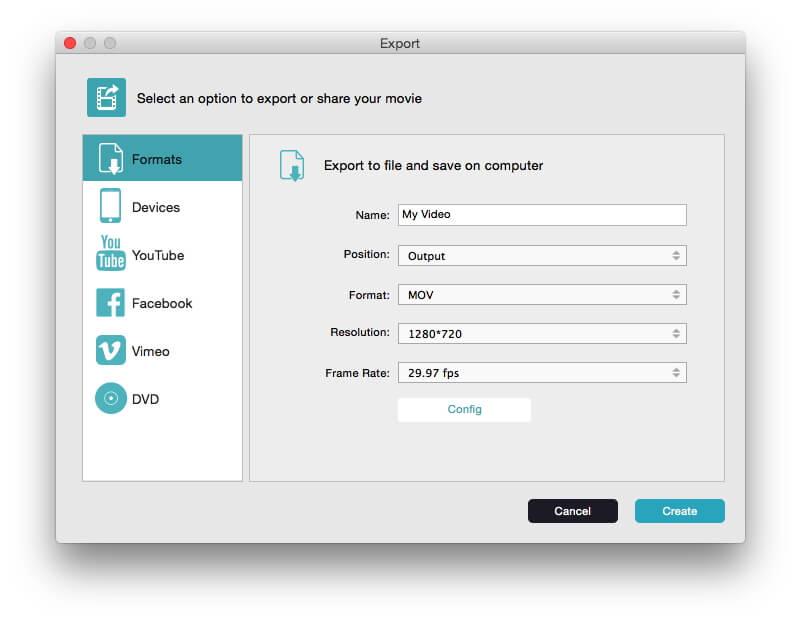
Task: Close the Export window with red button
Action: [x=70, y=43]
